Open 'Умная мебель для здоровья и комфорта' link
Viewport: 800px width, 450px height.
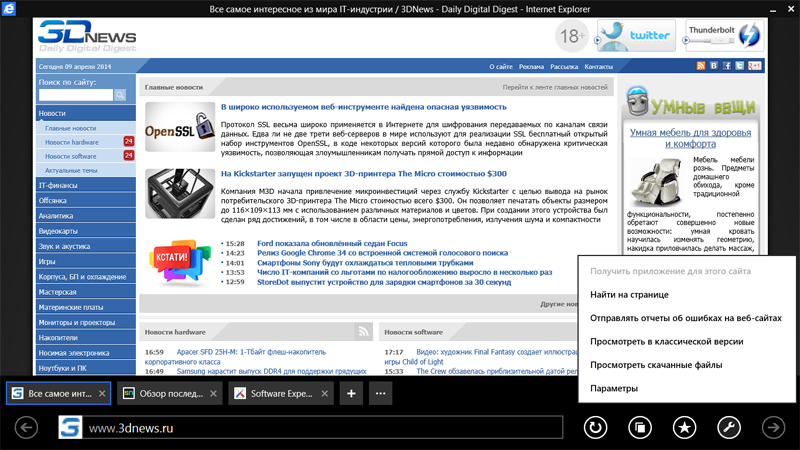tap(690, 138)
